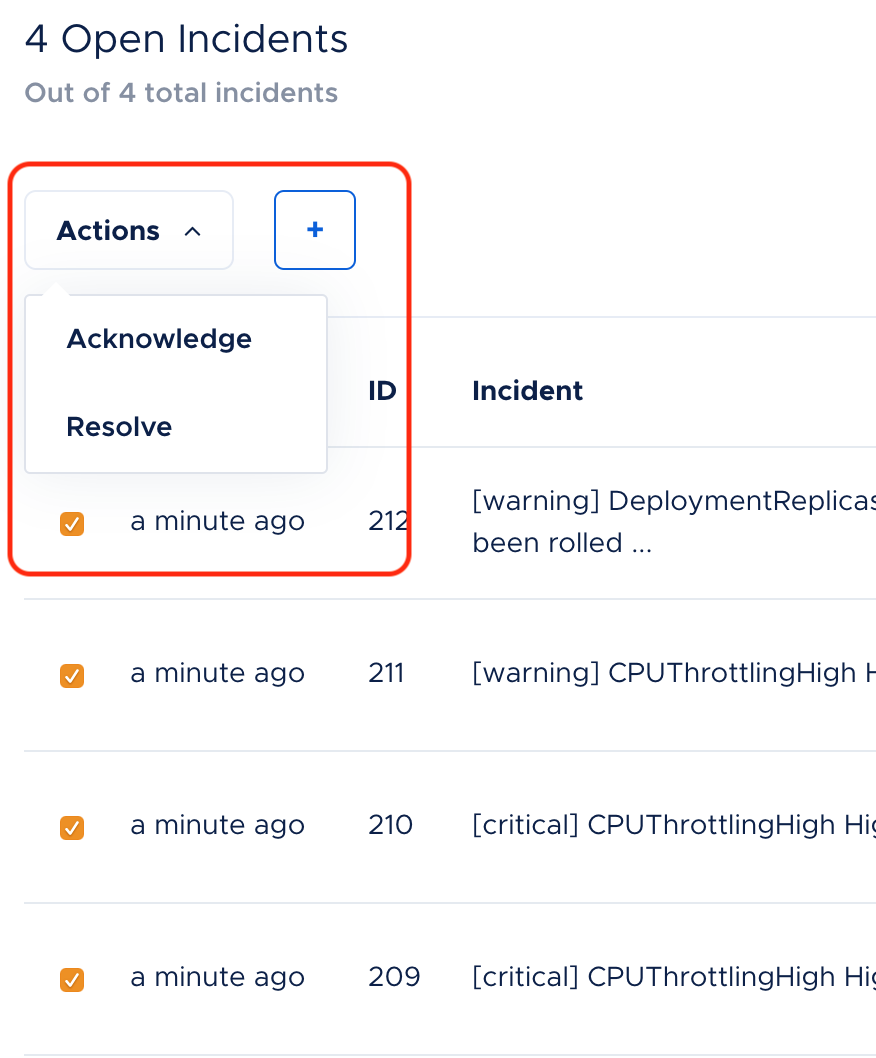
Task: Uncheck the checkbox for incident 212
Action: tap(72, 524)
